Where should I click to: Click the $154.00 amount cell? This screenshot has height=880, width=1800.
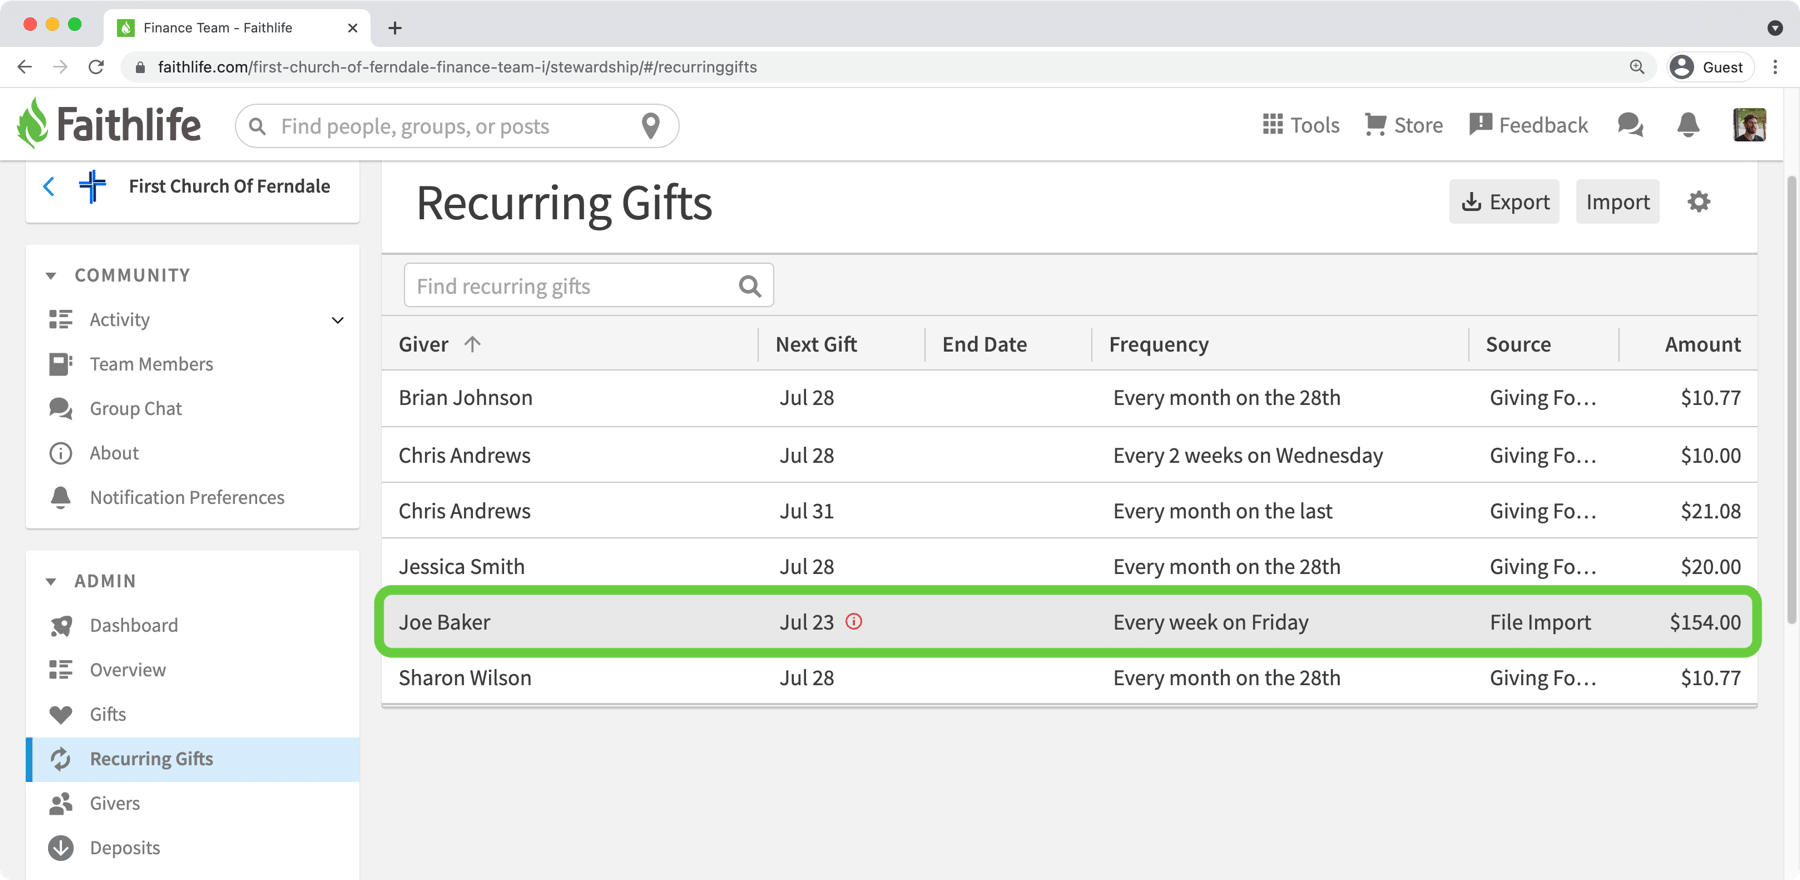point(1705,622)
